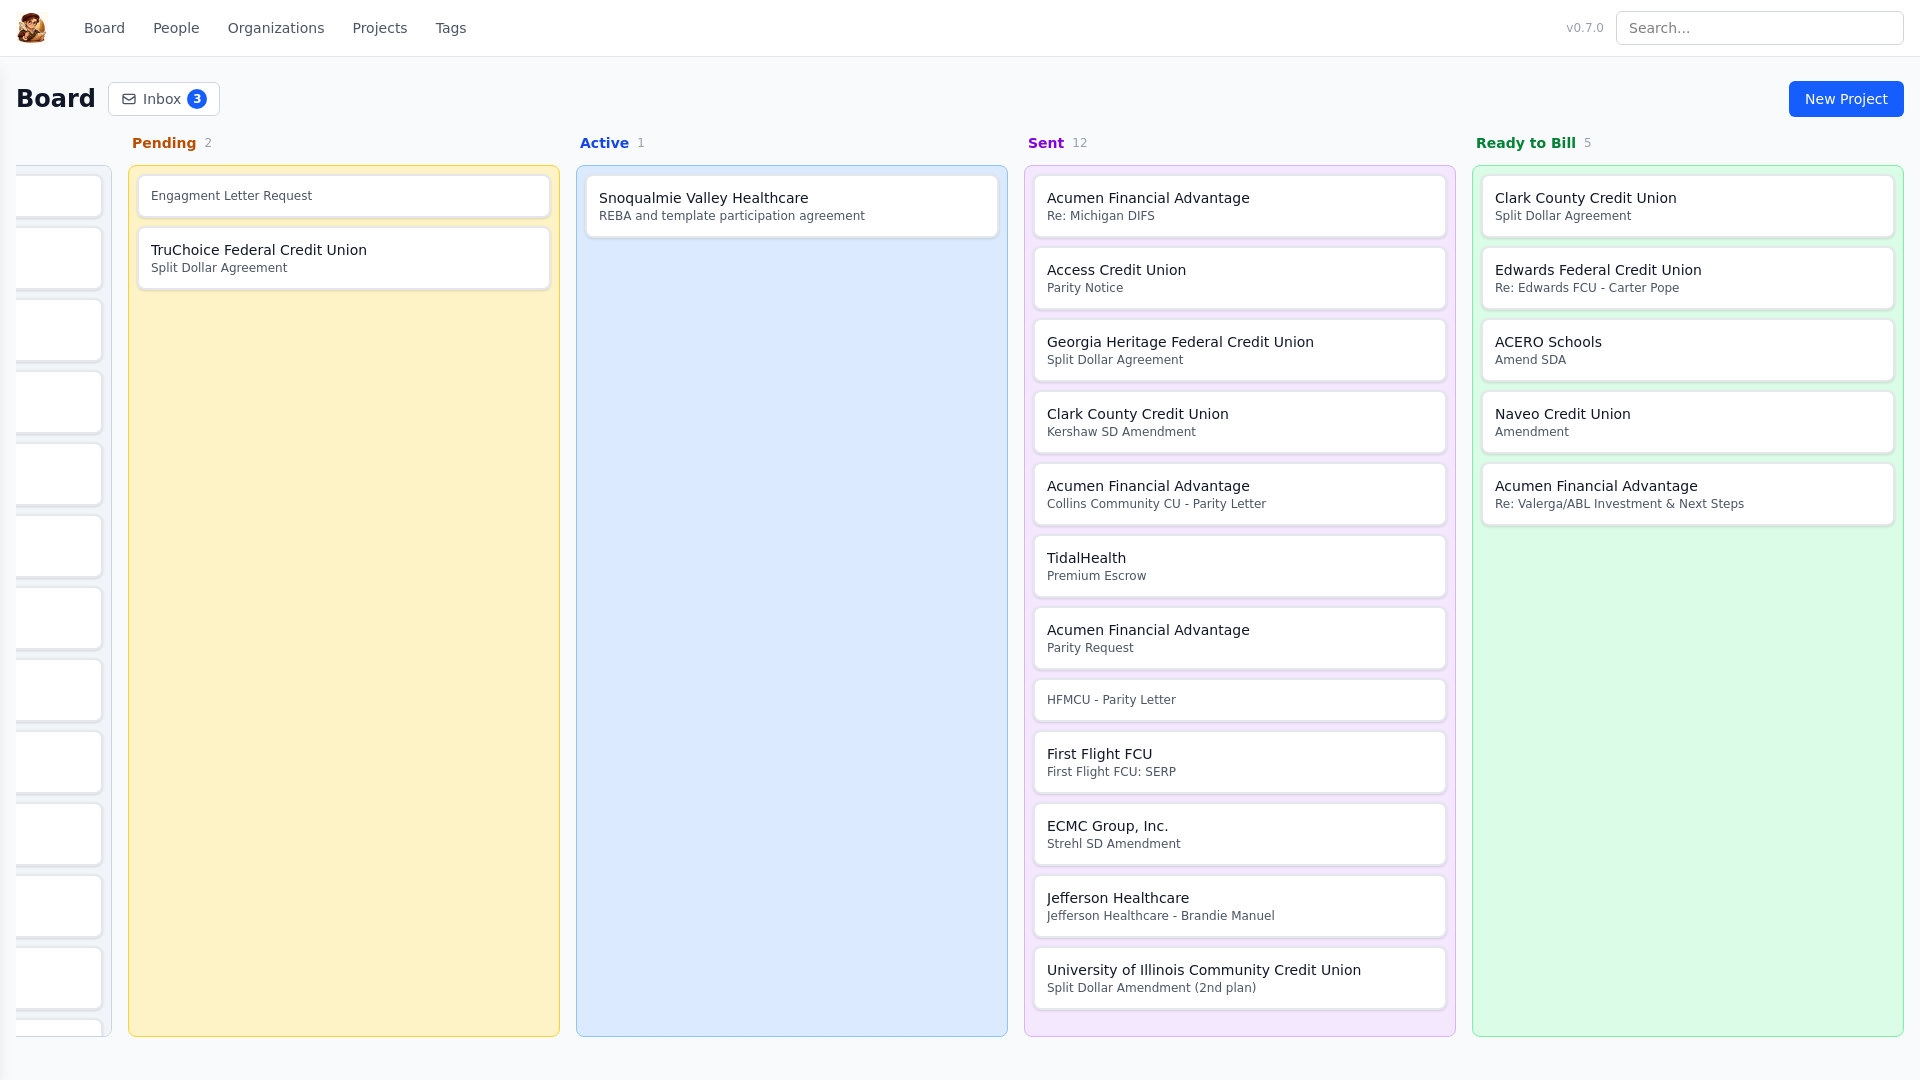The image size is (1920, 1080).
Task: Click the Pending column header
Action: (x=164, y=143)
